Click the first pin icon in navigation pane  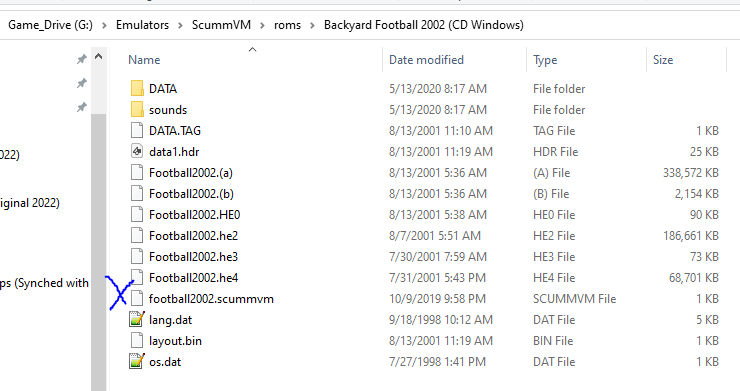tap(82, 59)
